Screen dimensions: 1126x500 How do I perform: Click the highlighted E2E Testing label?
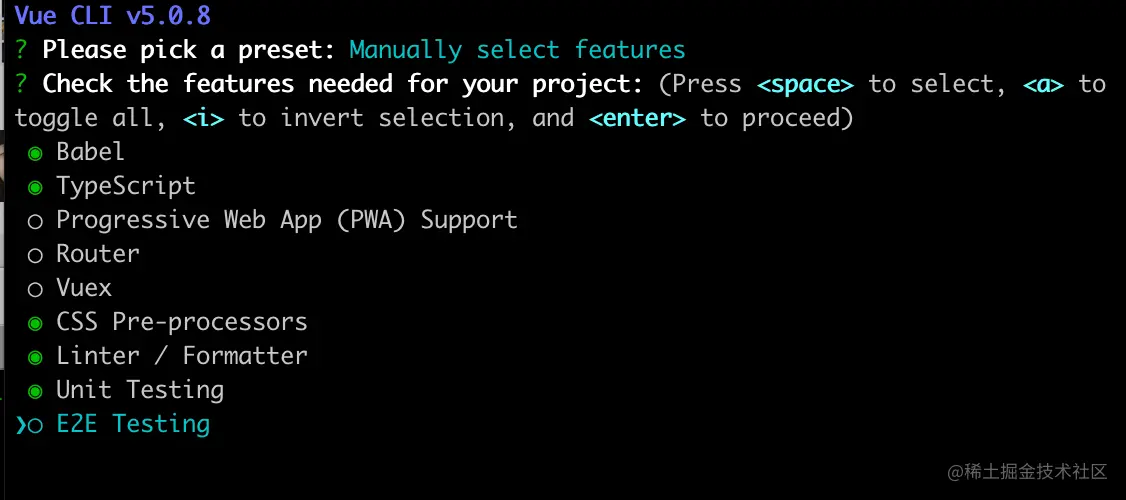pyautogui.click(x=132, y=424)
